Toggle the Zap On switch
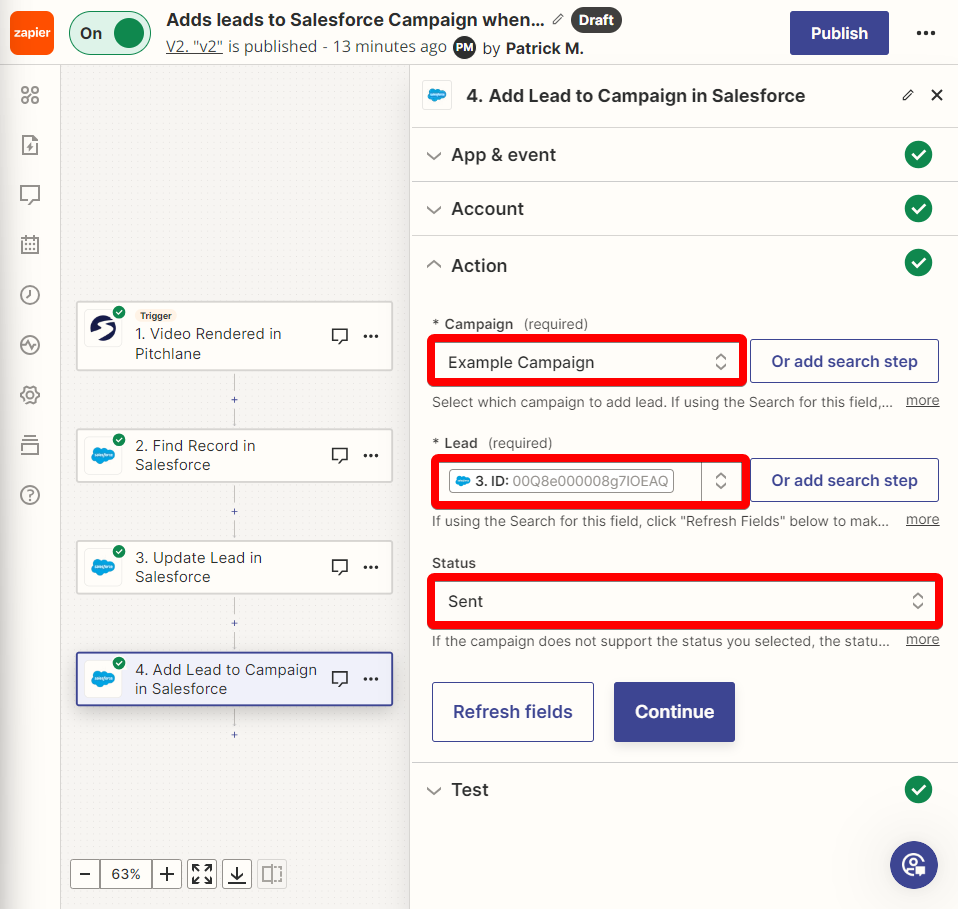 110,33
